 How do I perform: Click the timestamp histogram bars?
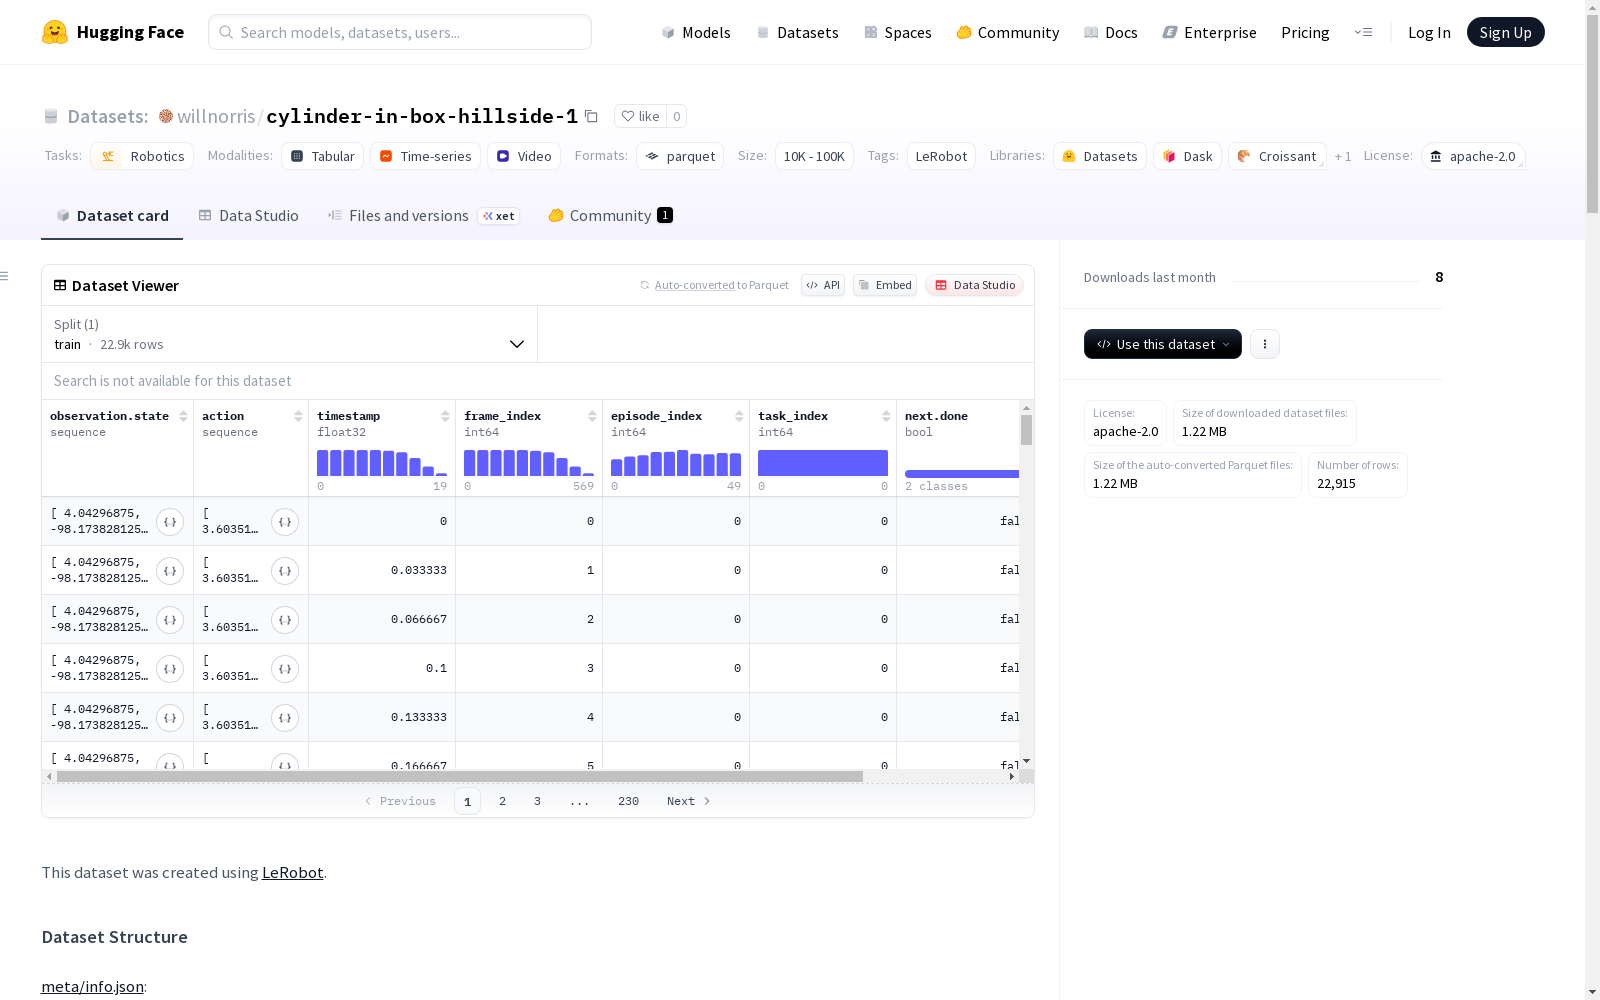382,463
